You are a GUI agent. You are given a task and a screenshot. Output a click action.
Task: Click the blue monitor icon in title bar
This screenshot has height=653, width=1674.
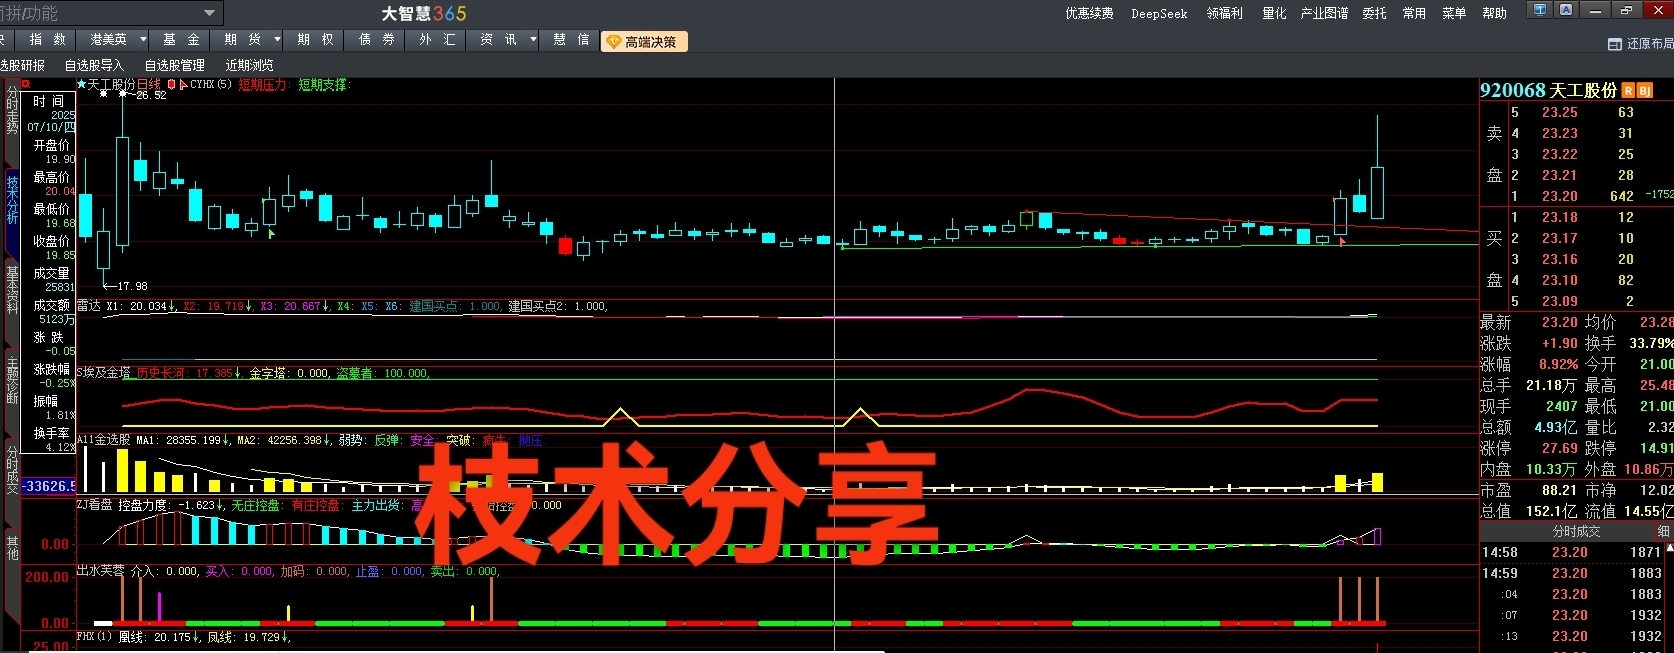click(x=1540, y=10)
